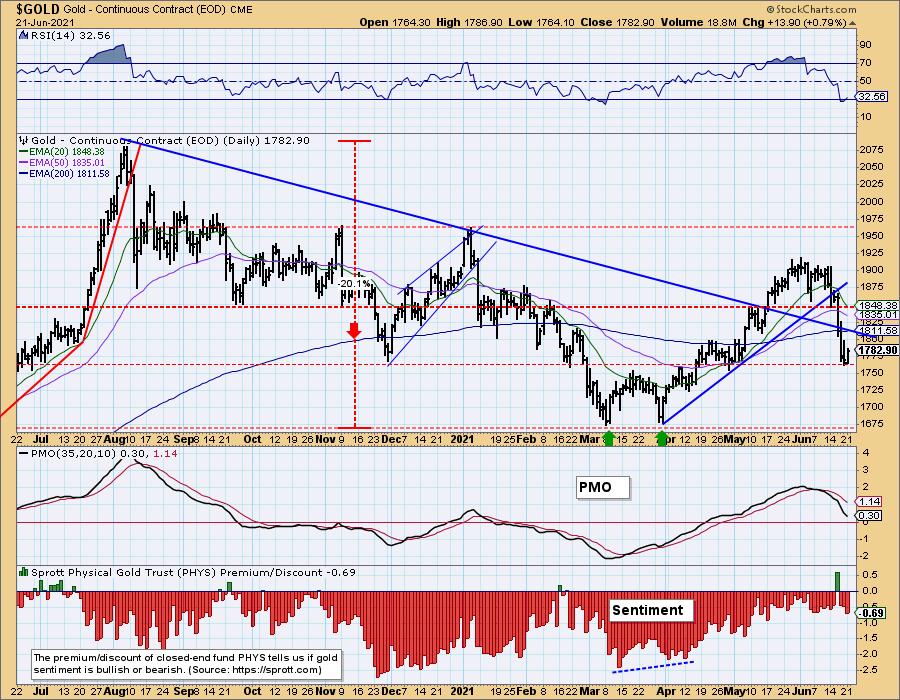
Task: Click the 90 label on RSI axis
Action: click(865, 45)
